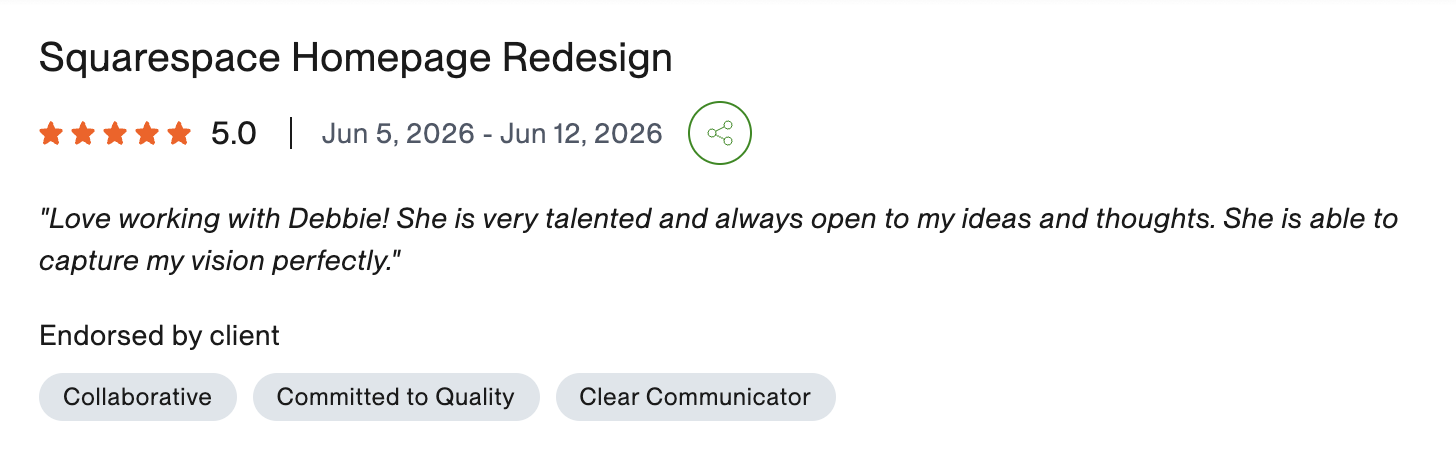Click the vertical divider after the rating
This screenshot has height=456, width=1456.
[290, 133]
